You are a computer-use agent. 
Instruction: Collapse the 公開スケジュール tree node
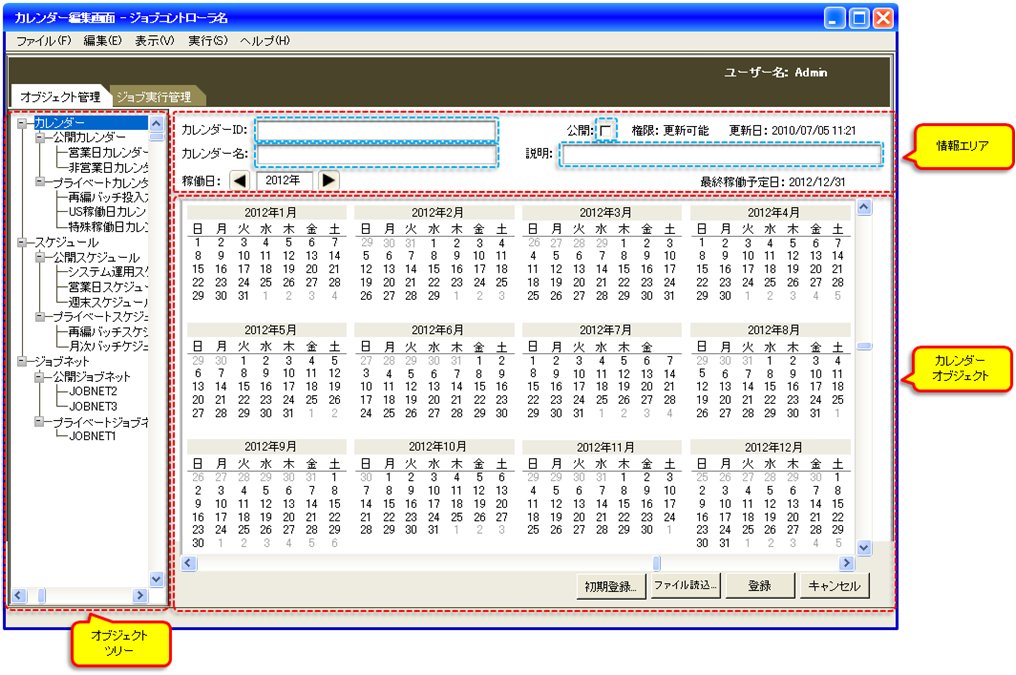coord(40,257)
